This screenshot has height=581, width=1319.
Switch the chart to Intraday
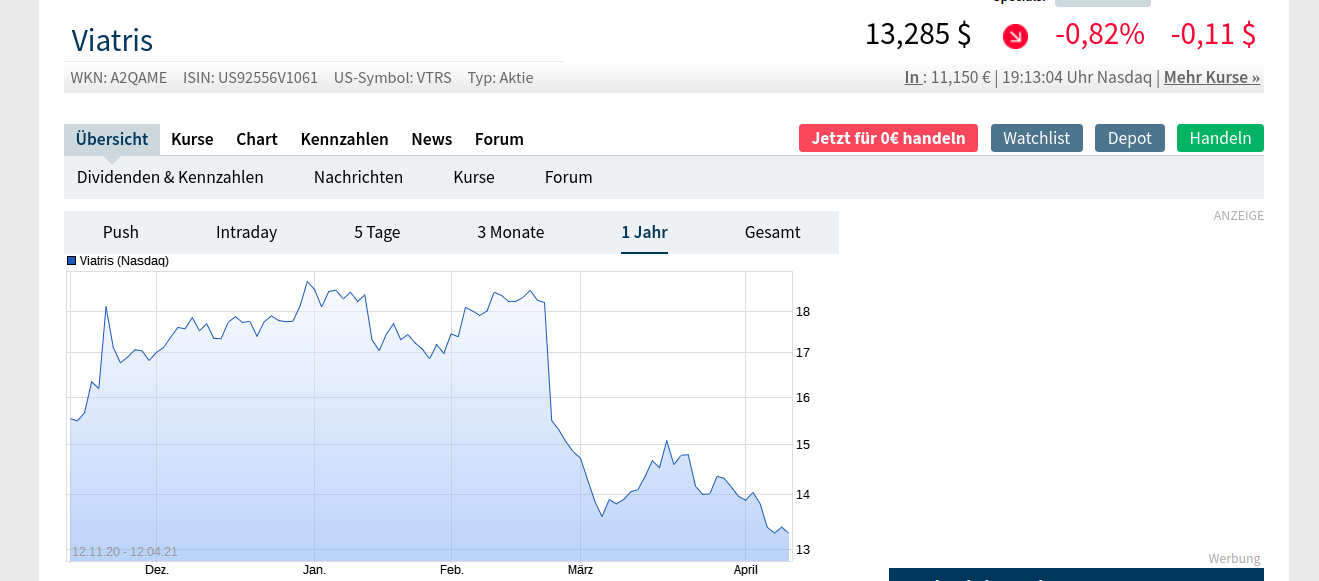(246, 232)
